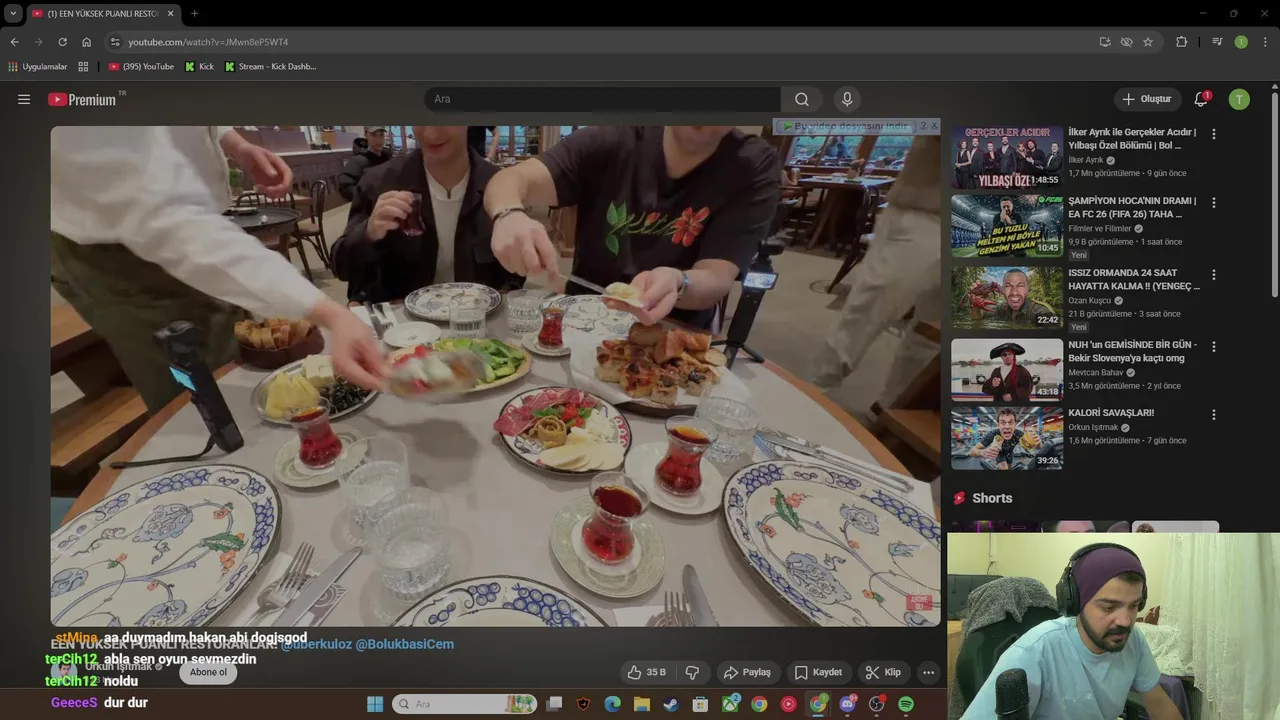The image size is (1280, 720).
Task: Click the Shorts section heading
Action: (992, 498)
